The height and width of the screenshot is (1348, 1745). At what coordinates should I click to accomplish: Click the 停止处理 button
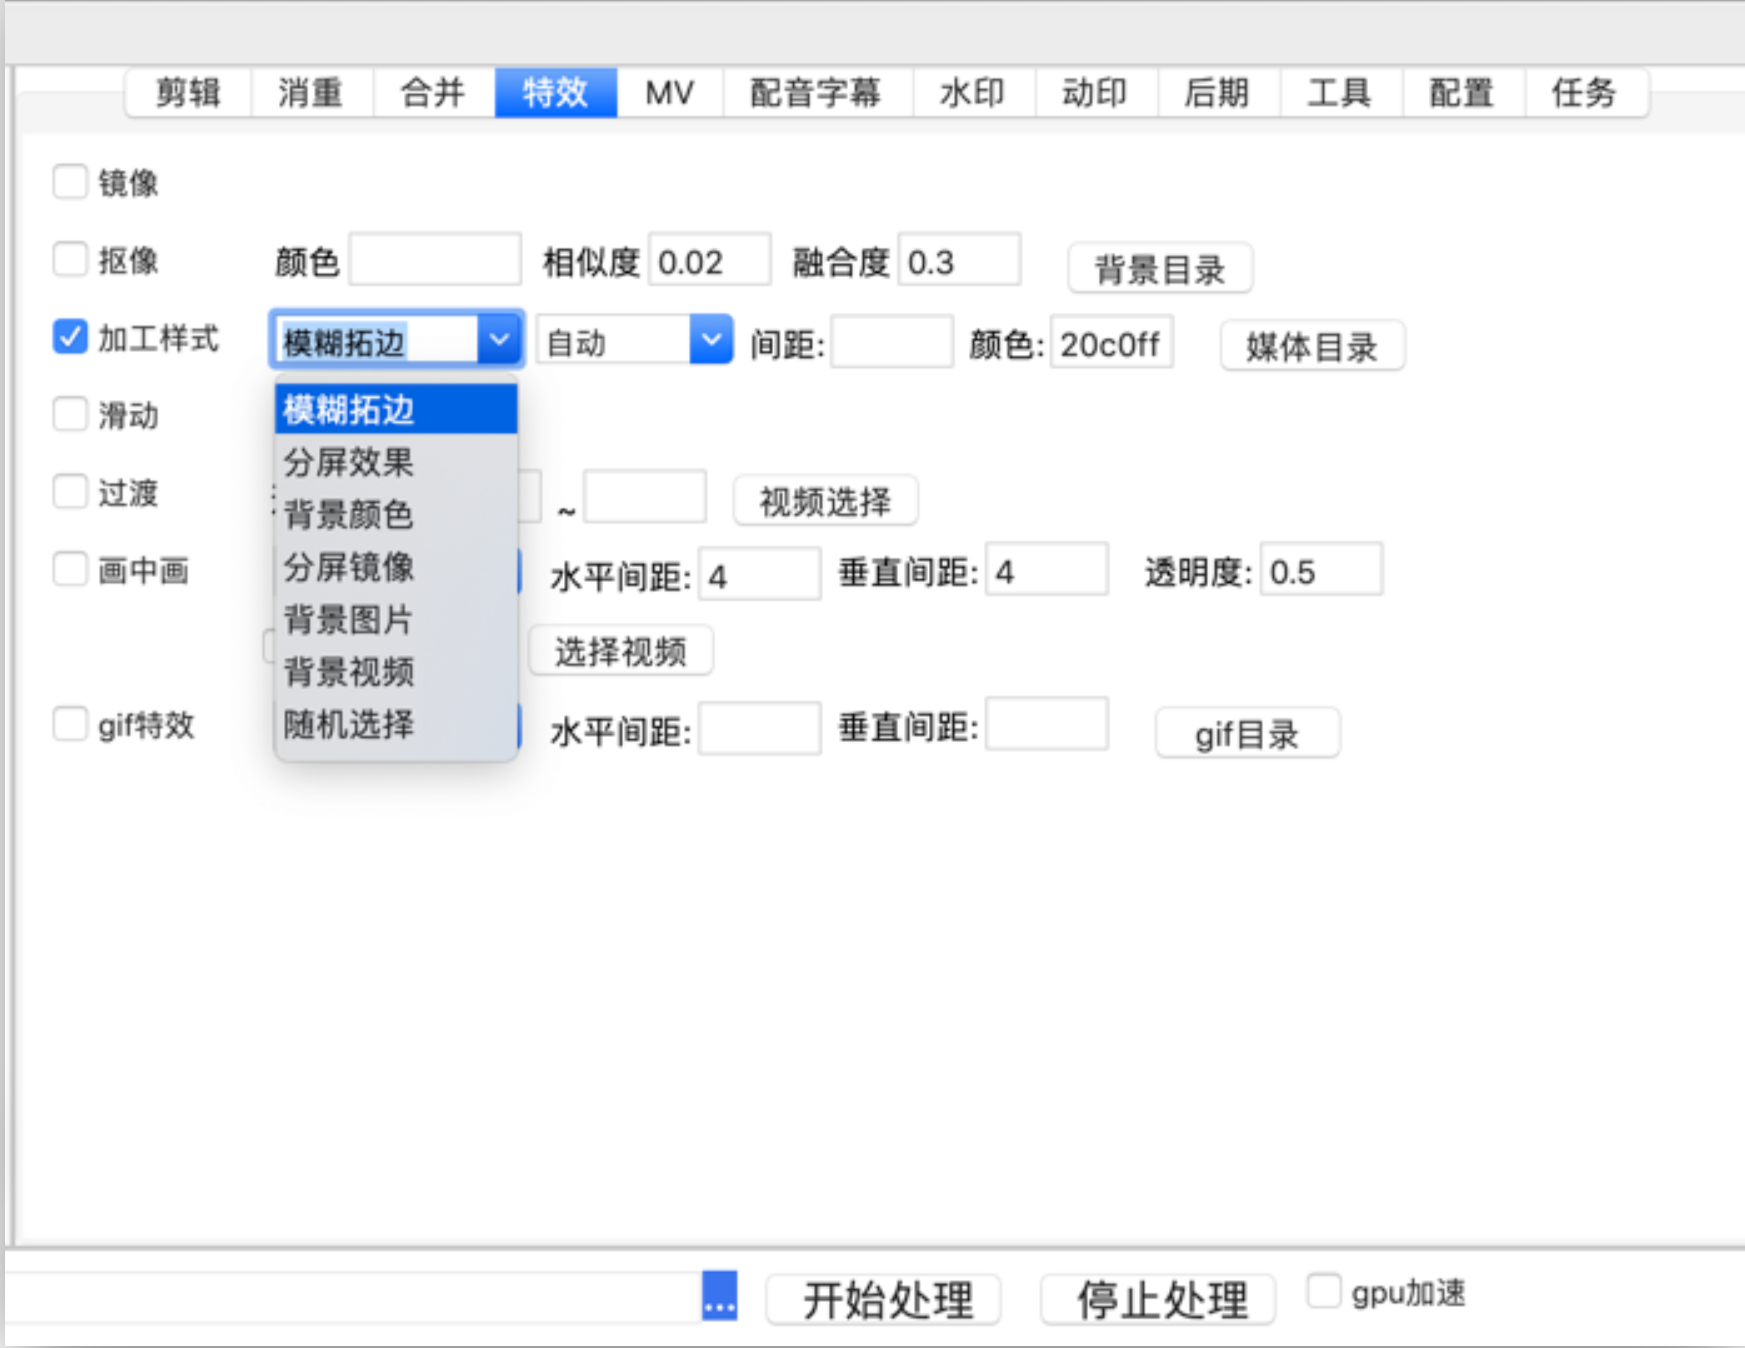(x=1158, y=1300)
